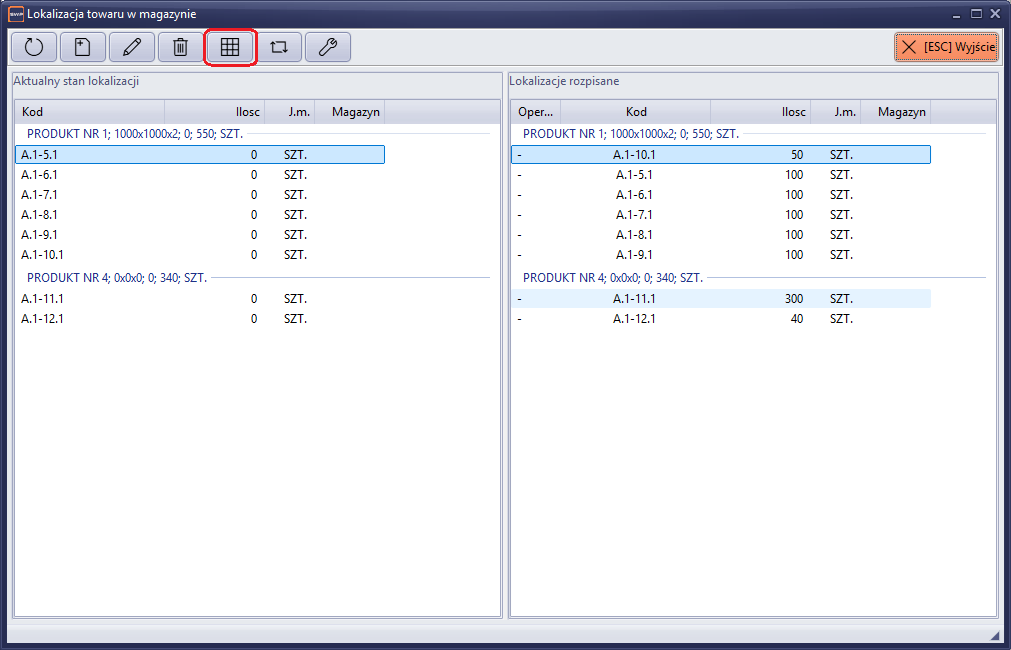The height and width of the screenshot is (650, 1011).
Task: Sort left table by Kod column header
Action: (90, 112)
